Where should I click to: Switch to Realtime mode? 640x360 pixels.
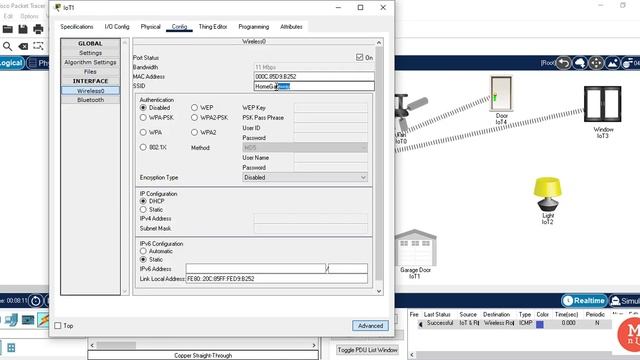pos(584,301)
